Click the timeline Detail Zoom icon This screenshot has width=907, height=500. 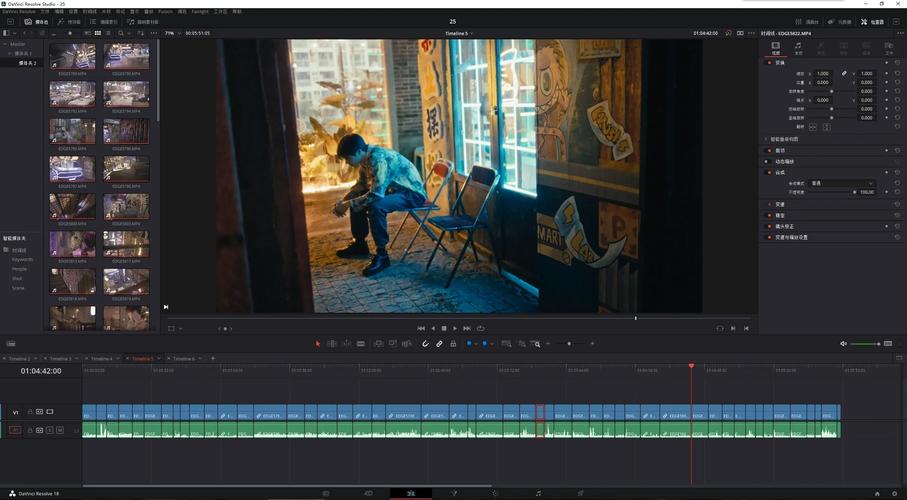[x=521, y=344]
